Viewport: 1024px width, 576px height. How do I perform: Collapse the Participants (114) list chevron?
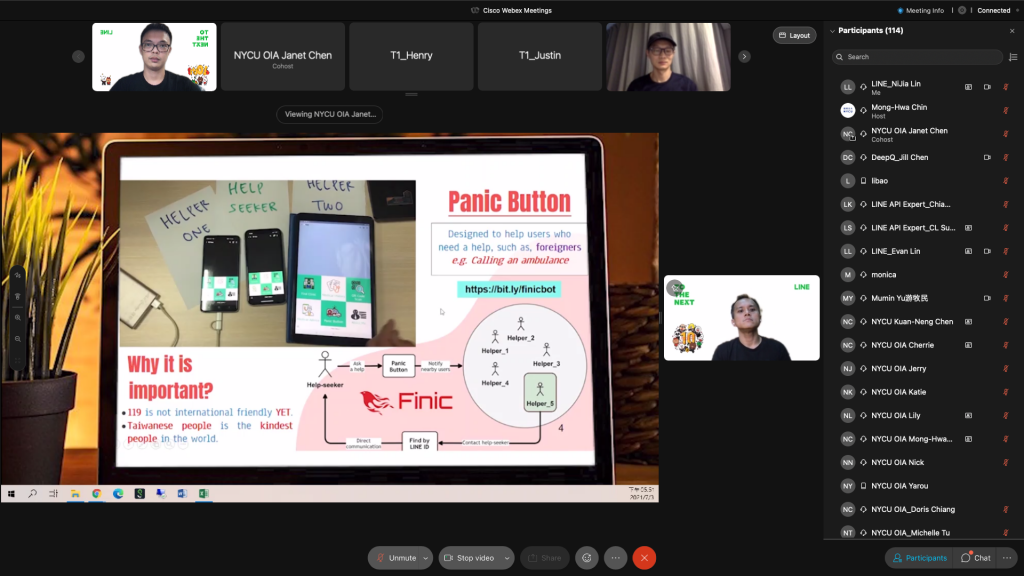(832, 31)
